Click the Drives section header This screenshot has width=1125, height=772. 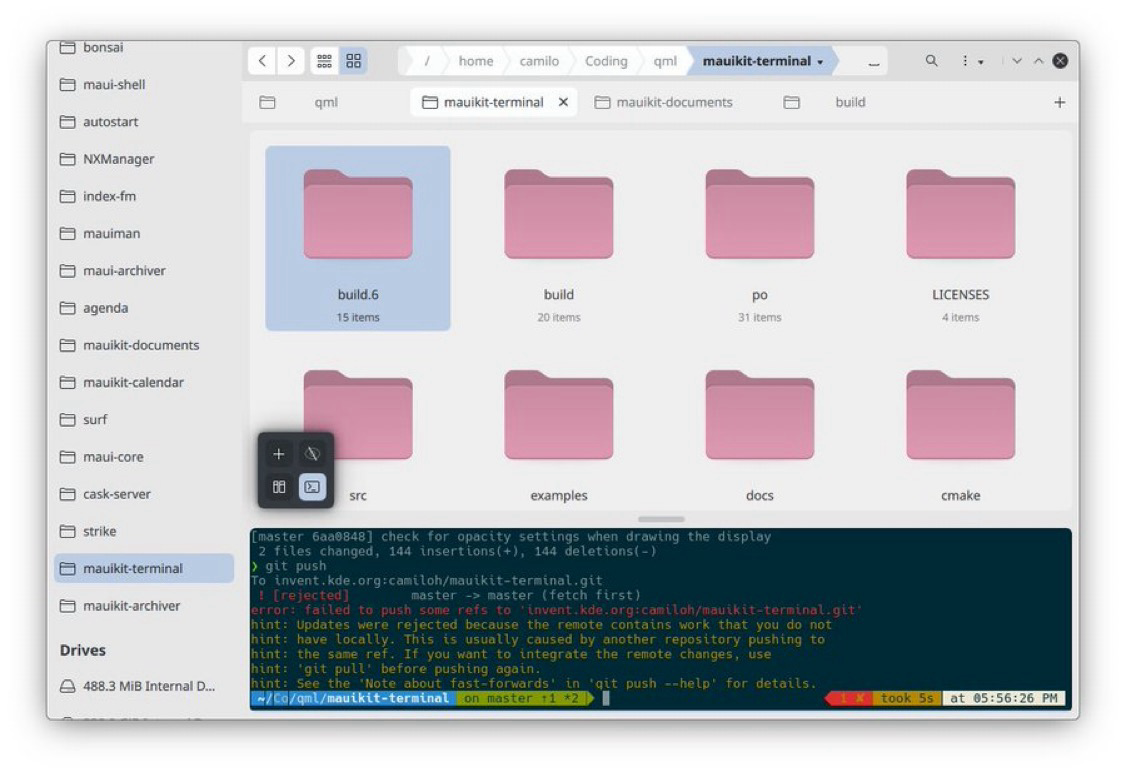83,650
